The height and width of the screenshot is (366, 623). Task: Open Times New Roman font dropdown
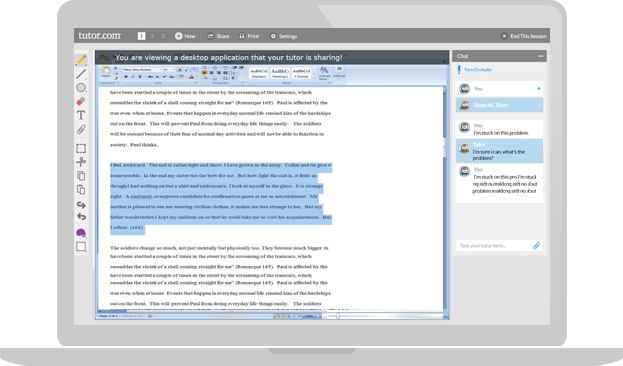click(142, 70)
